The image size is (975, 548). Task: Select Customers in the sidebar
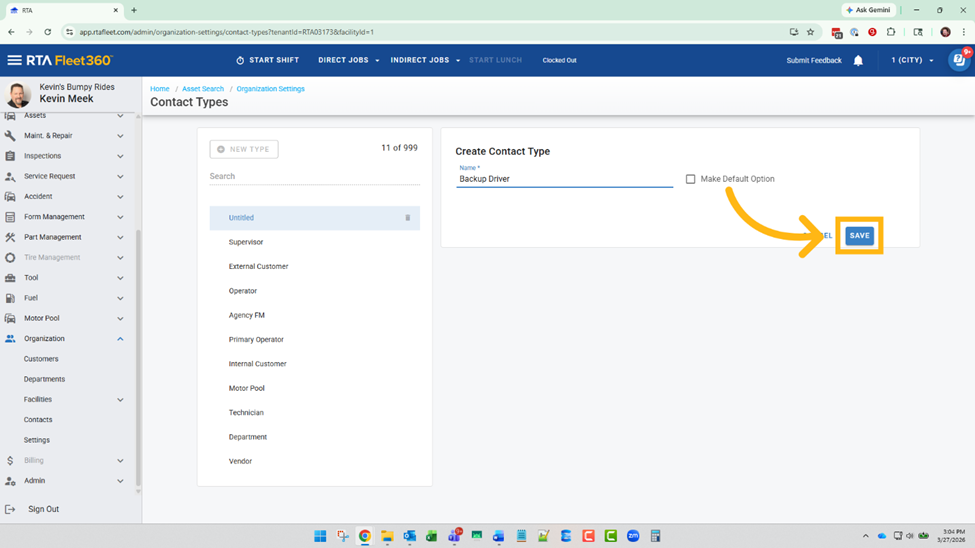[x=41, y=359]
